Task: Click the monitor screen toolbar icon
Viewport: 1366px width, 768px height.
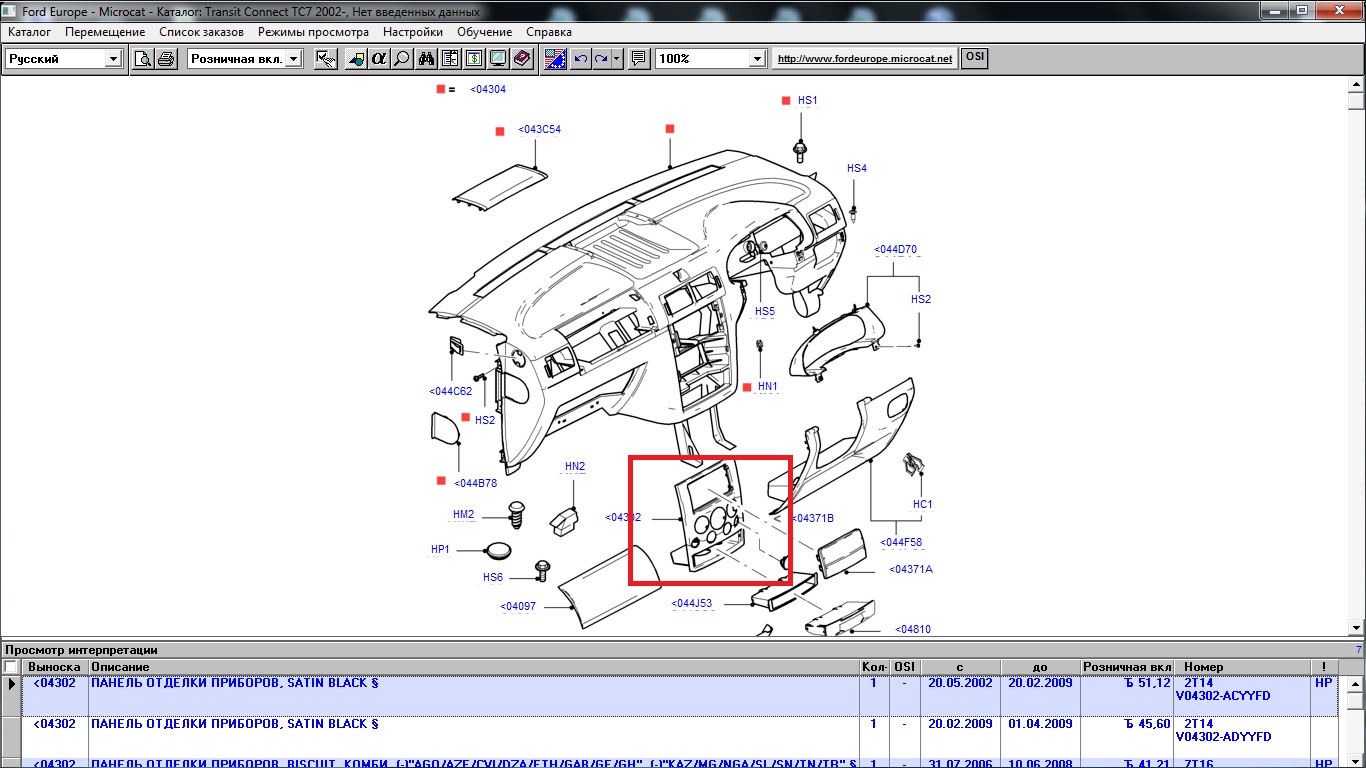Action: point(497,59)
